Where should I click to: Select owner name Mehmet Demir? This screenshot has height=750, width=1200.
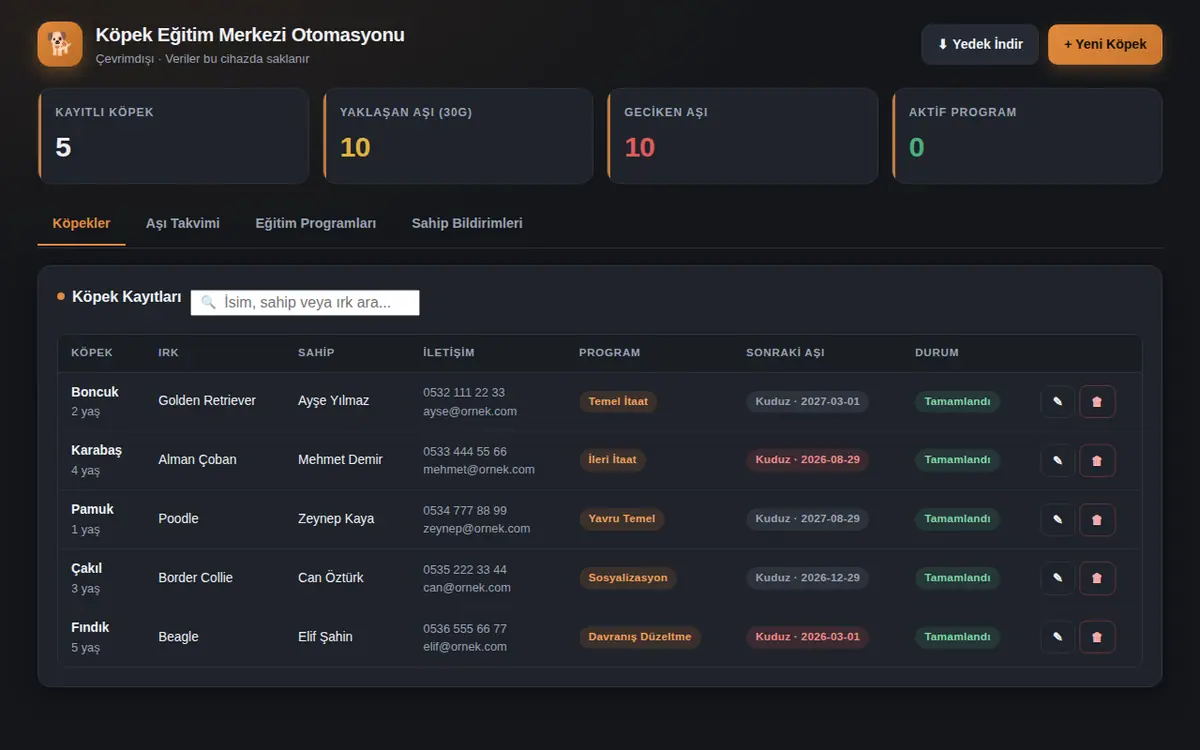pos(340,460)
